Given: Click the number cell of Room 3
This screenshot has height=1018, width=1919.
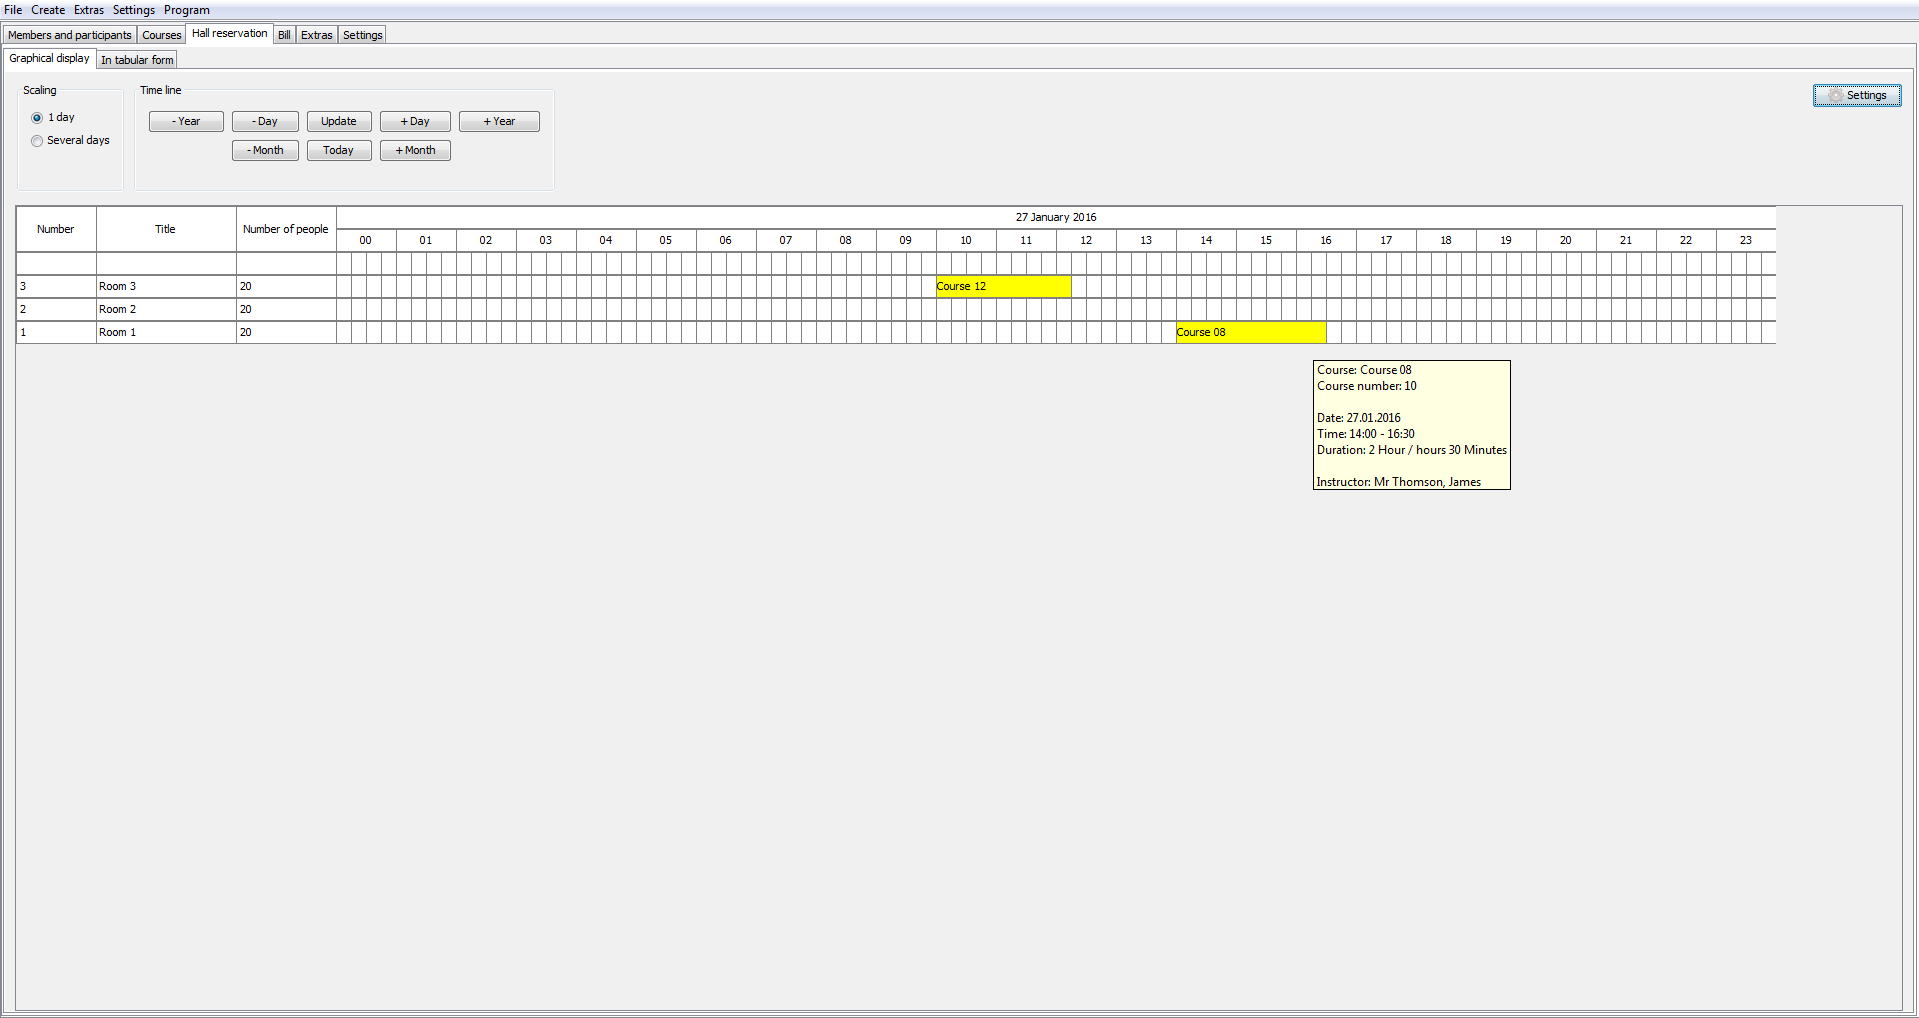Looking at the screenshot, I should pos(56,287).
